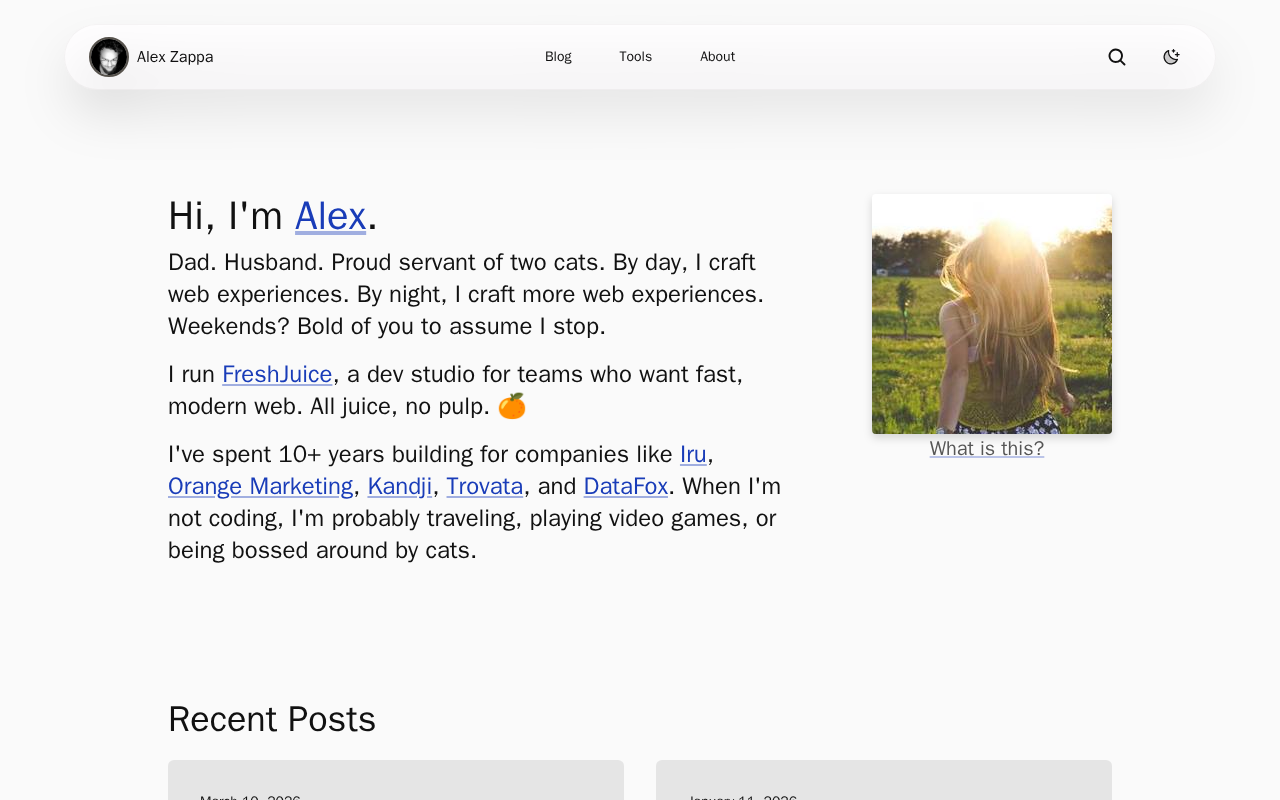
Task: Follow the Alex link in the heading
Action: (x=330, y=216)
